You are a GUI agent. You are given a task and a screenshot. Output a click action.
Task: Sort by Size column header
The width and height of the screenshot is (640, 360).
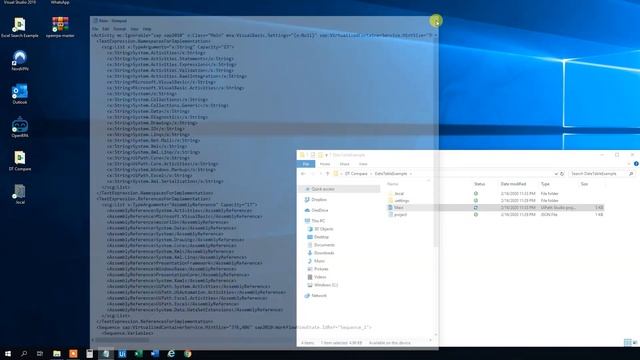(x=584, y=184)
